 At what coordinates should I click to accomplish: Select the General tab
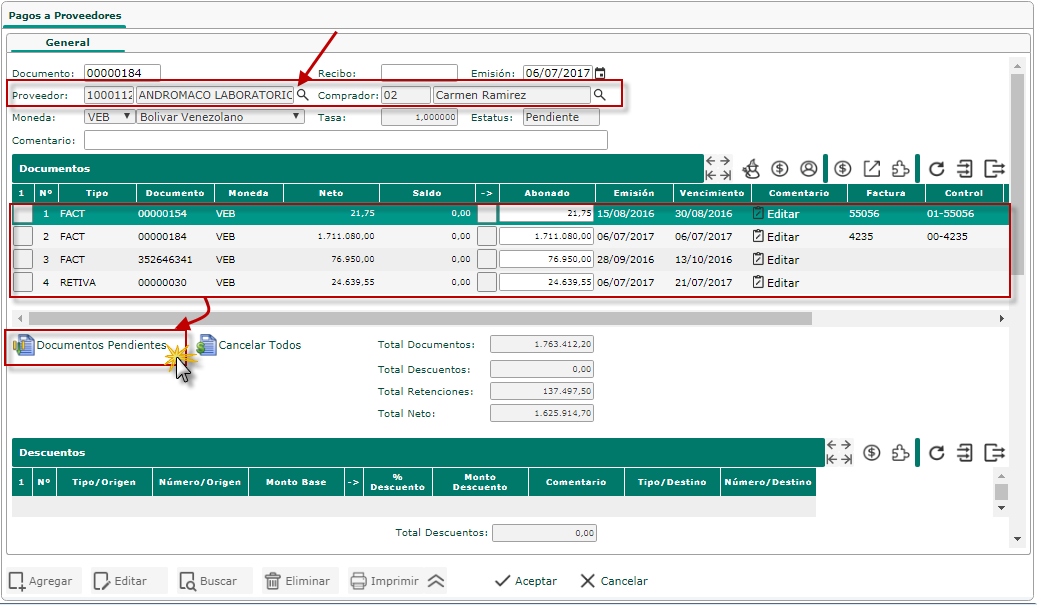(x=67, y=43)
